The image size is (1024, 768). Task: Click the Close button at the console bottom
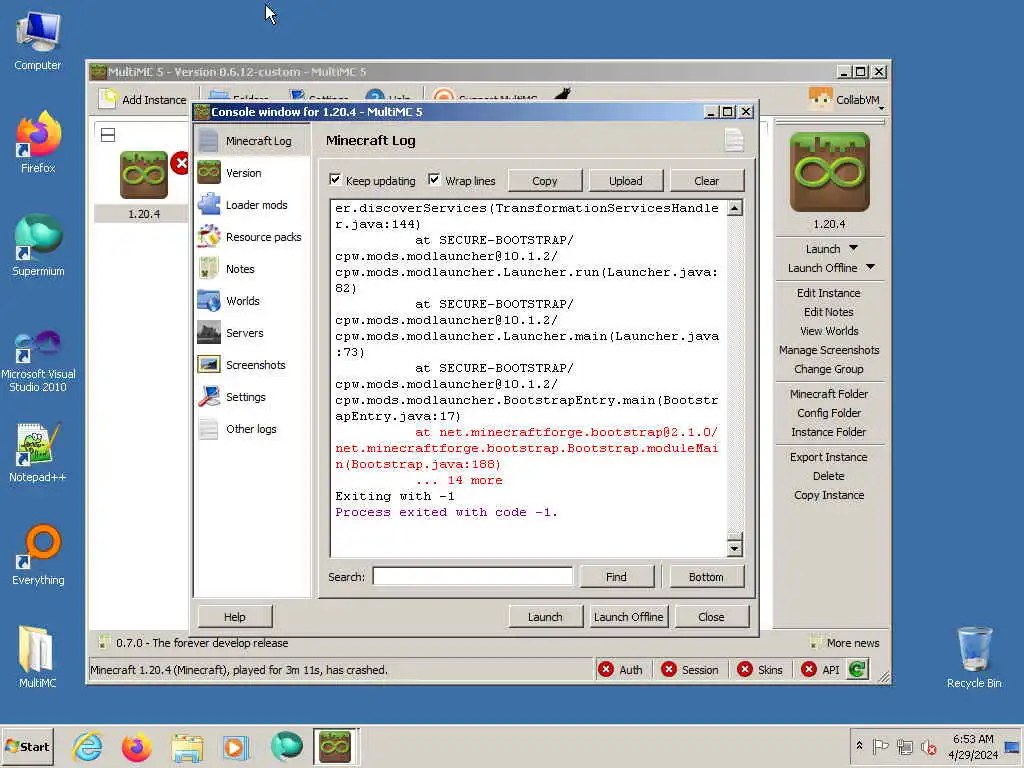pos(711,616)
